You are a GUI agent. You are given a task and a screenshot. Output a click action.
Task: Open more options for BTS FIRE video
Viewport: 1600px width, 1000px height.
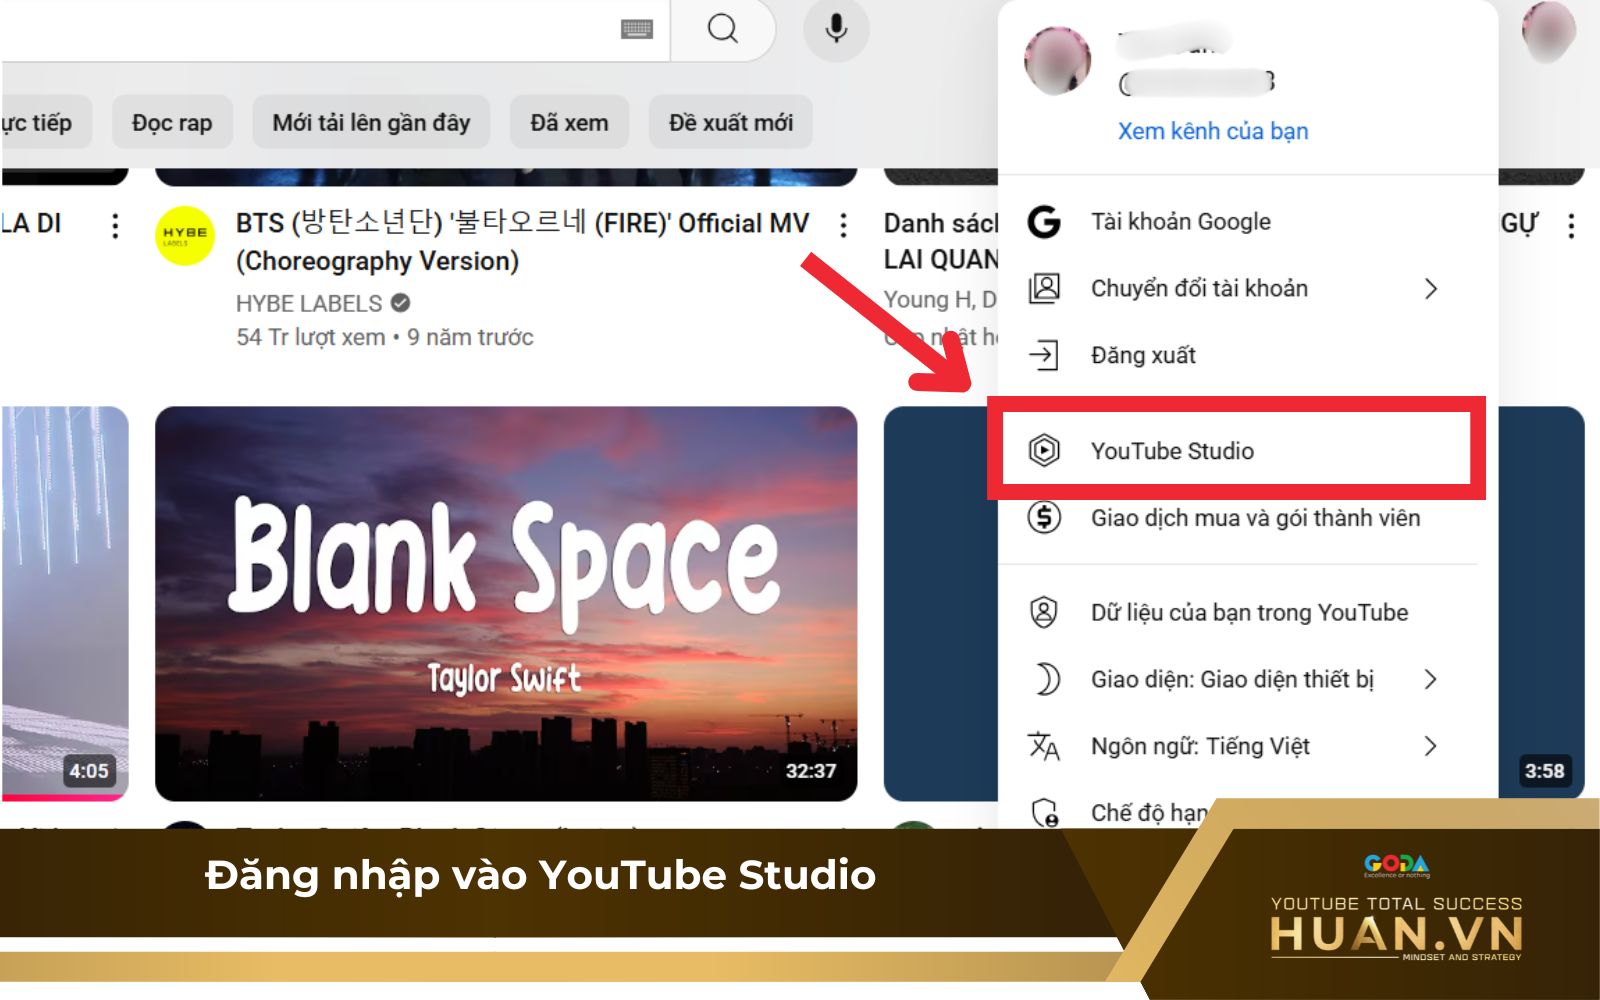(844, 225)
